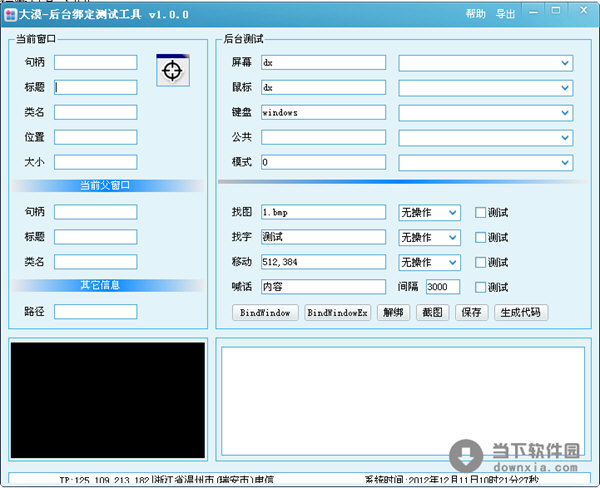Maximize the window
The image size is (600, 488).
click(x=556, y=11)
